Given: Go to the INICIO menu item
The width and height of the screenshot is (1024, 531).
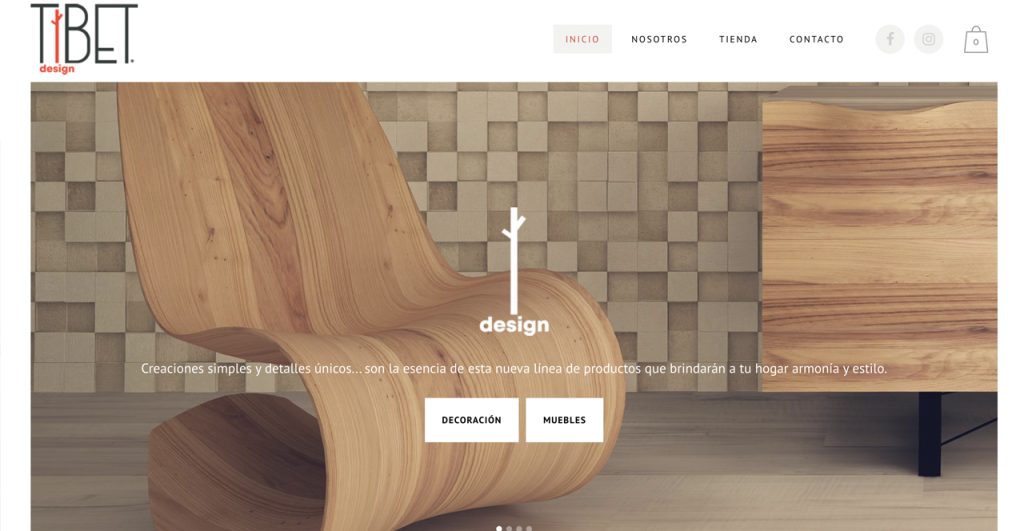Looking at the screenshot, I should (x=583, y=39).
